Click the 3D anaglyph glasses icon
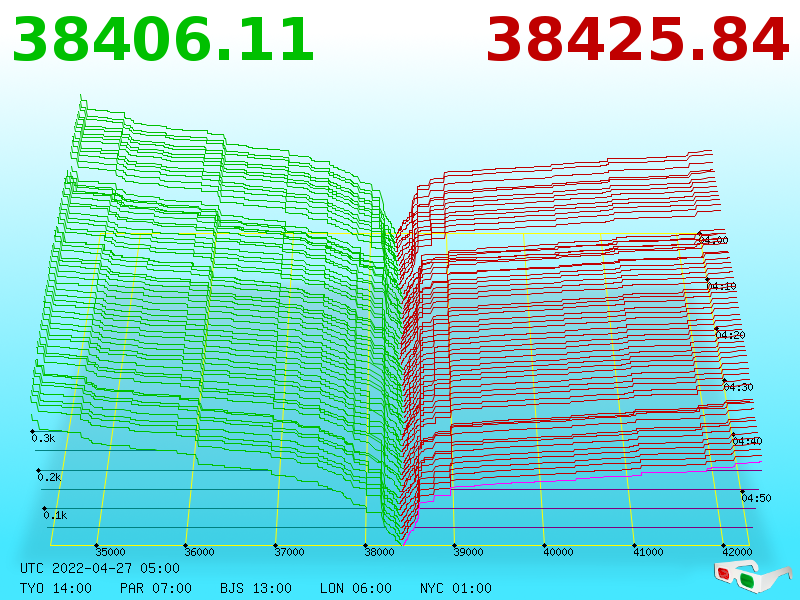 pos(753,576)
